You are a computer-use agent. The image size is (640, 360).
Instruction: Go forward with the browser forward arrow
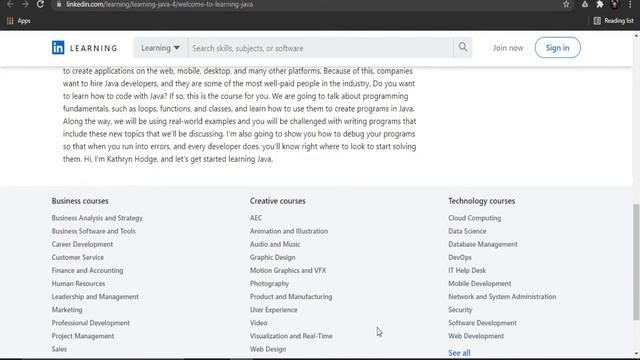coord(25,4)
